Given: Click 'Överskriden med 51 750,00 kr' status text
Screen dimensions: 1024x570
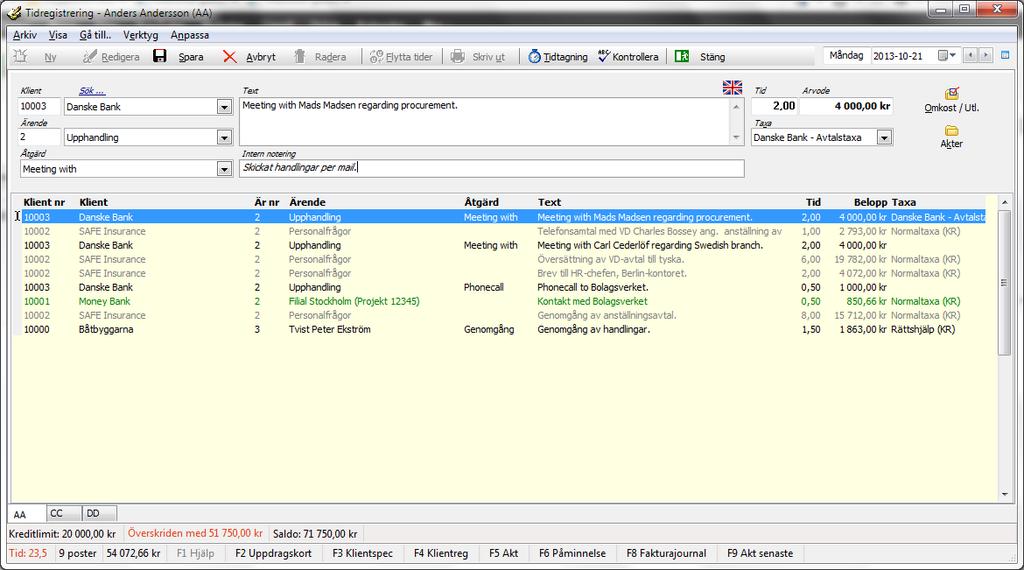Looking at the screenshot, I should point(195,533).
